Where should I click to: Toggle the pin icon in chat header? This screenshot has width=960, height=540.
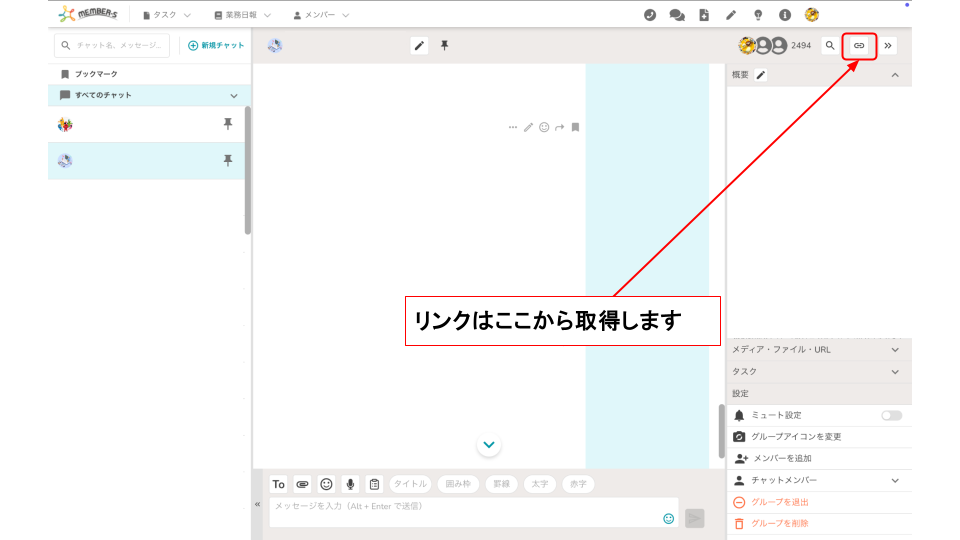[445, 46]
